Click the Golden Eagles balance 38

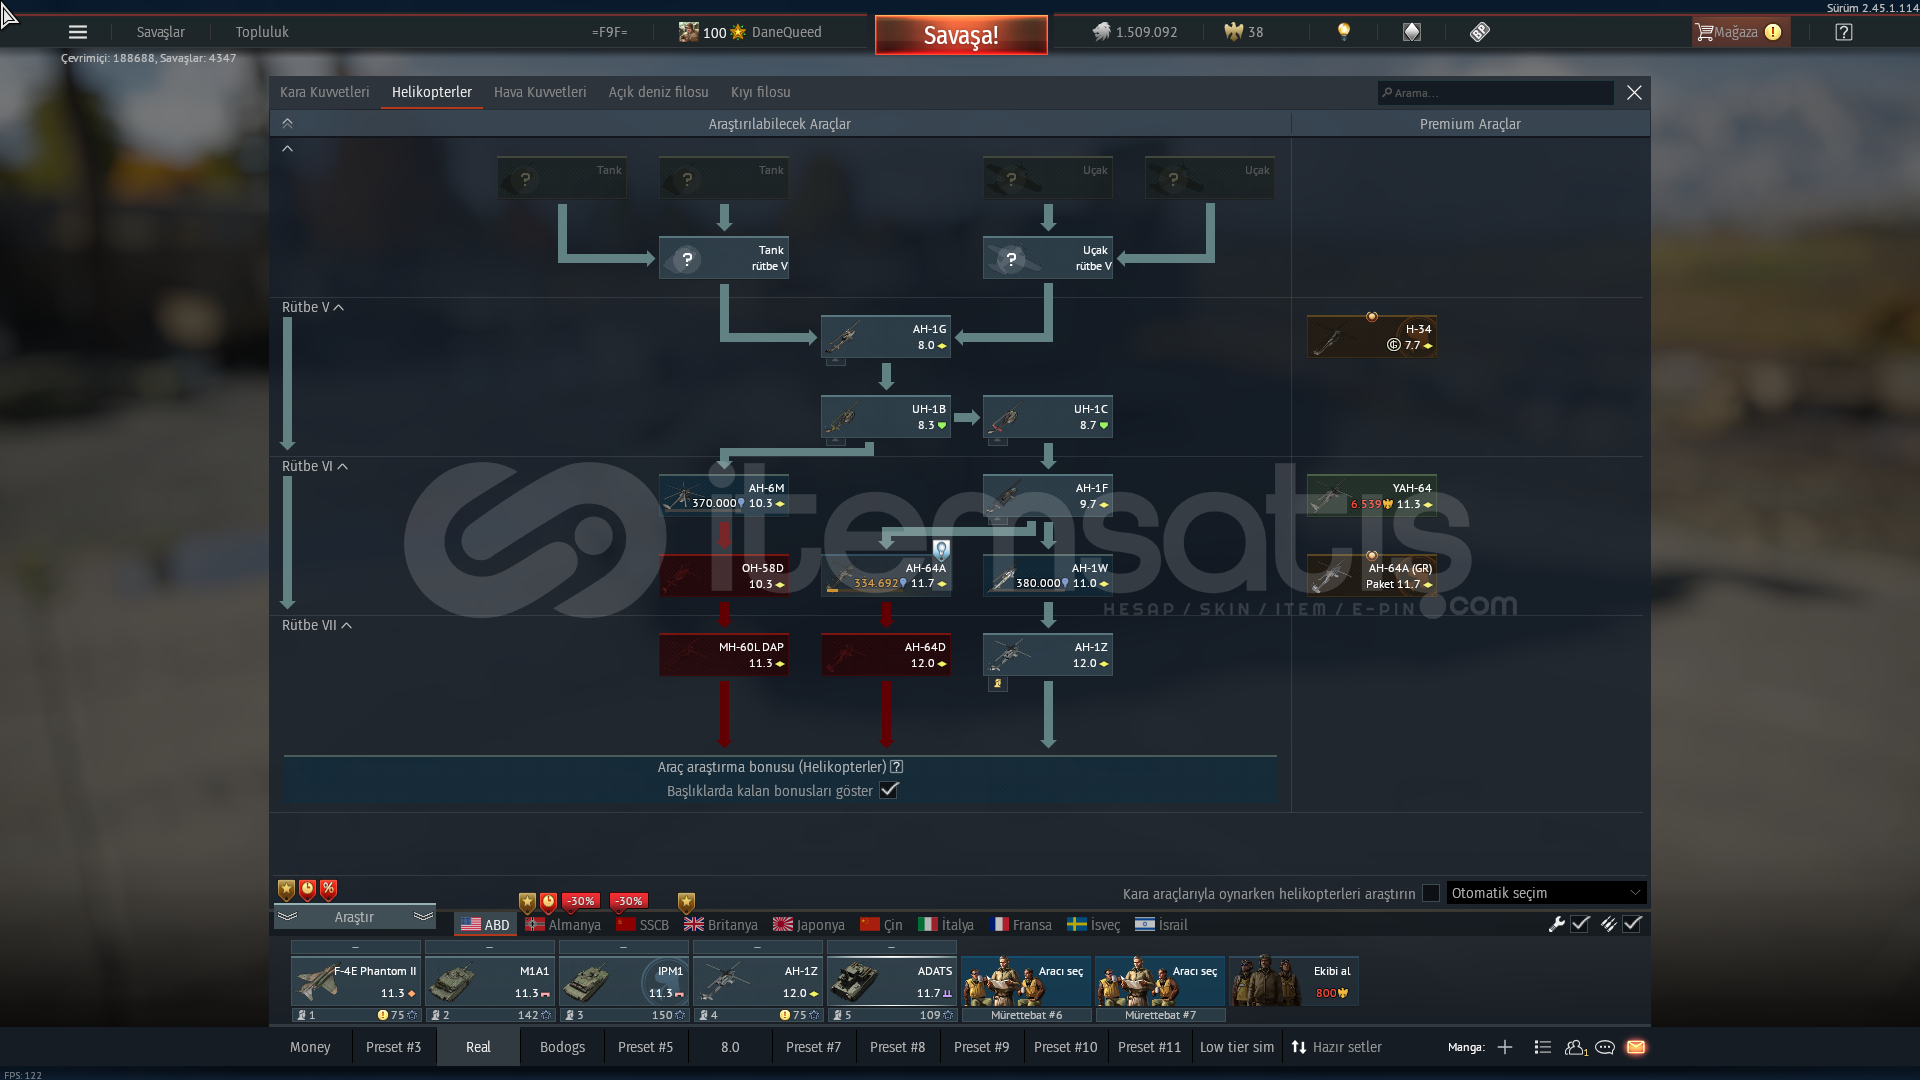(1244, 32)
